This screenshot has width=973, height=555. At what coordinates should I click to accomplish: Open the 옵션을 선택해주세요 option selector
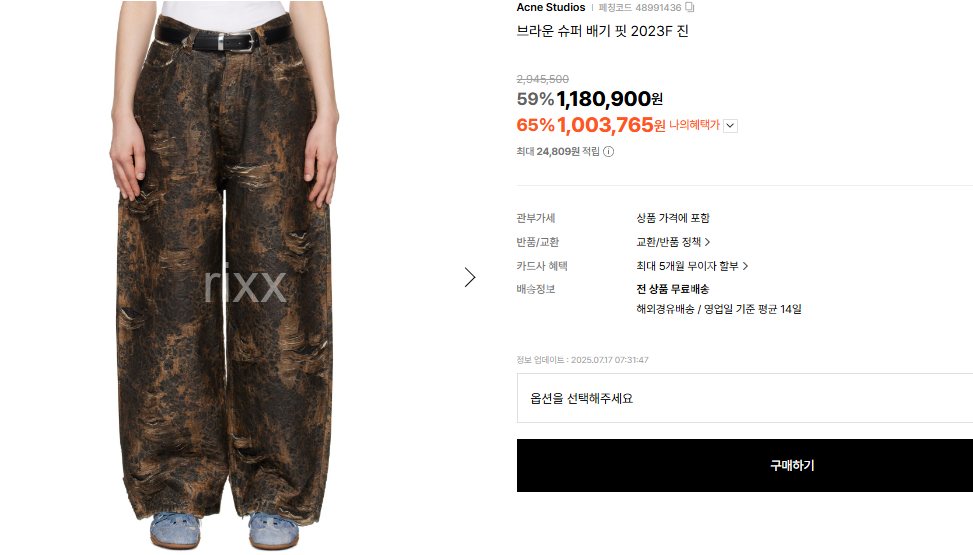tap(745, 398)
